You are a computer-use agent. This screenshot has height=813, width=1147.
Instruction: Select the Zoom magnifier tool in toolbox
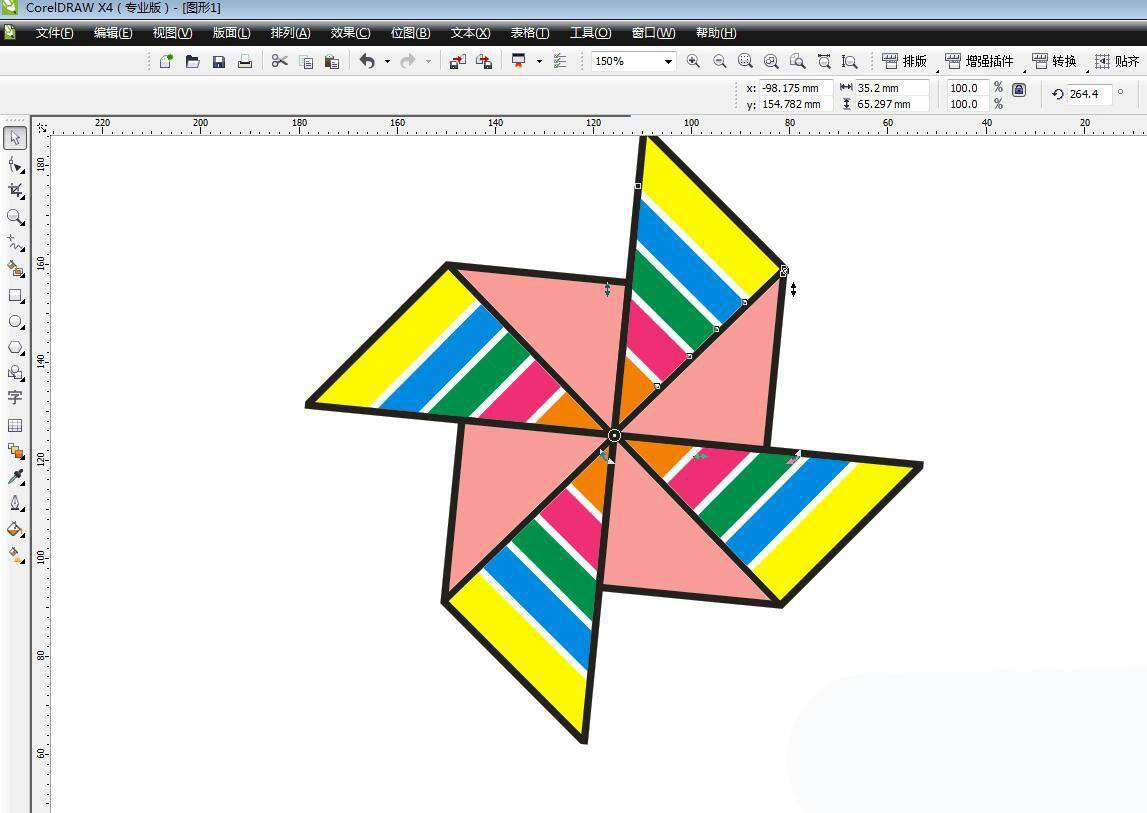click(15, 217)
